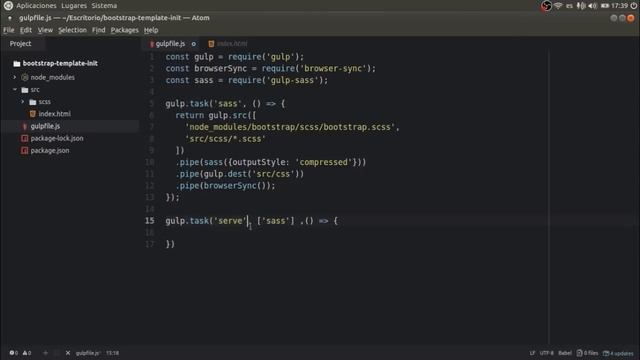Open the Selection menu

72,30
